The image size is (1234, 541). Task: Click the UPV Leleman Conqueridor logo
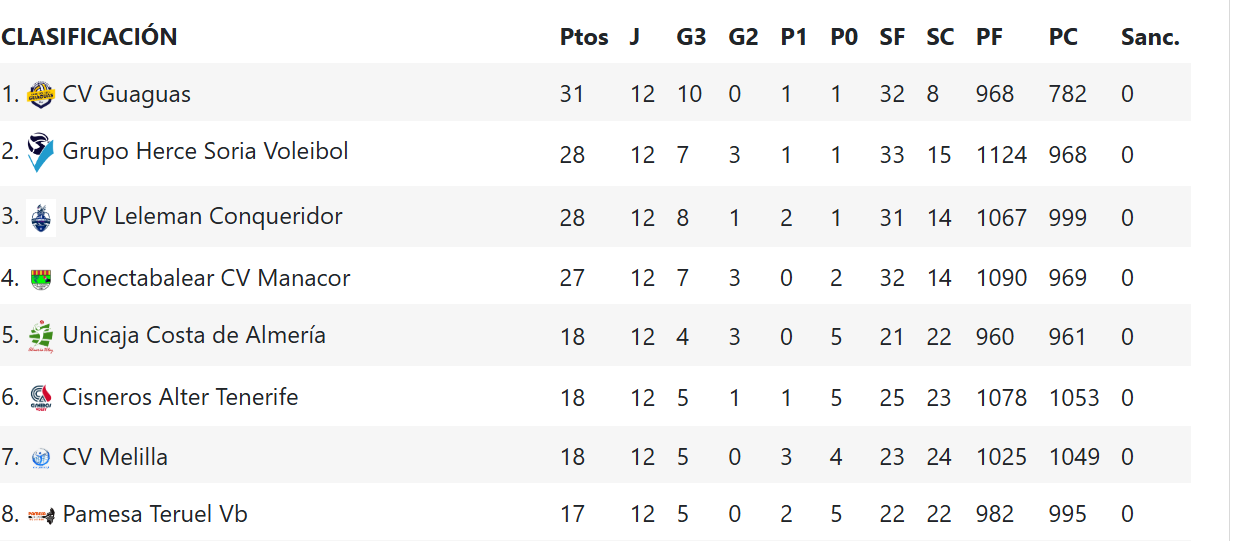coord(40,217)
